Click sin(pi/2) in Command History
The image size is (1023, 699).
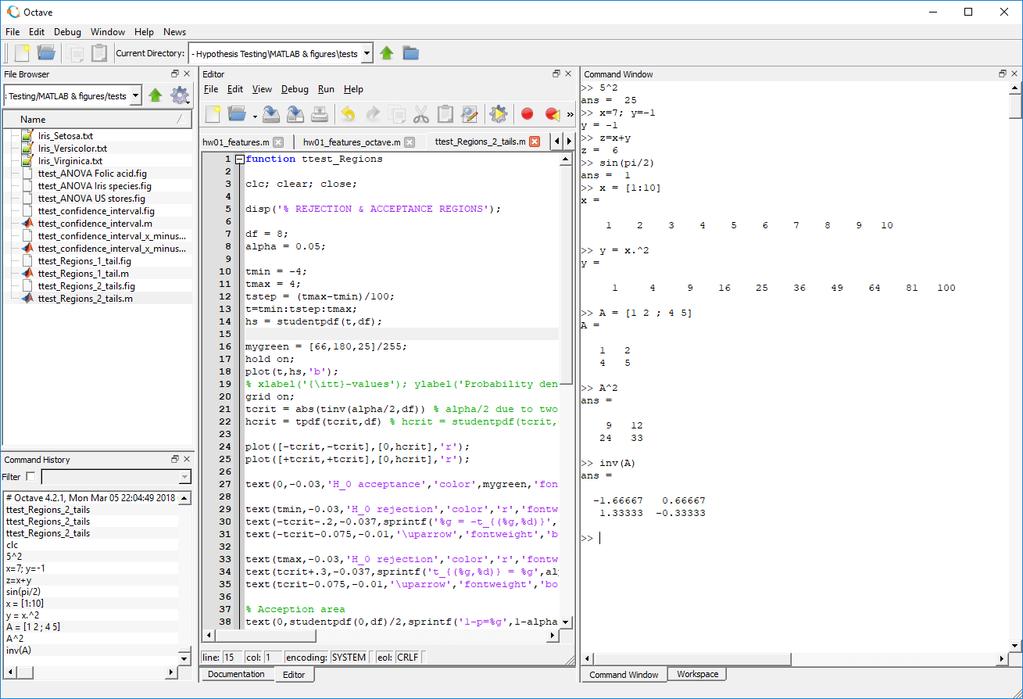pyautogui.click(x=23, y=591)
